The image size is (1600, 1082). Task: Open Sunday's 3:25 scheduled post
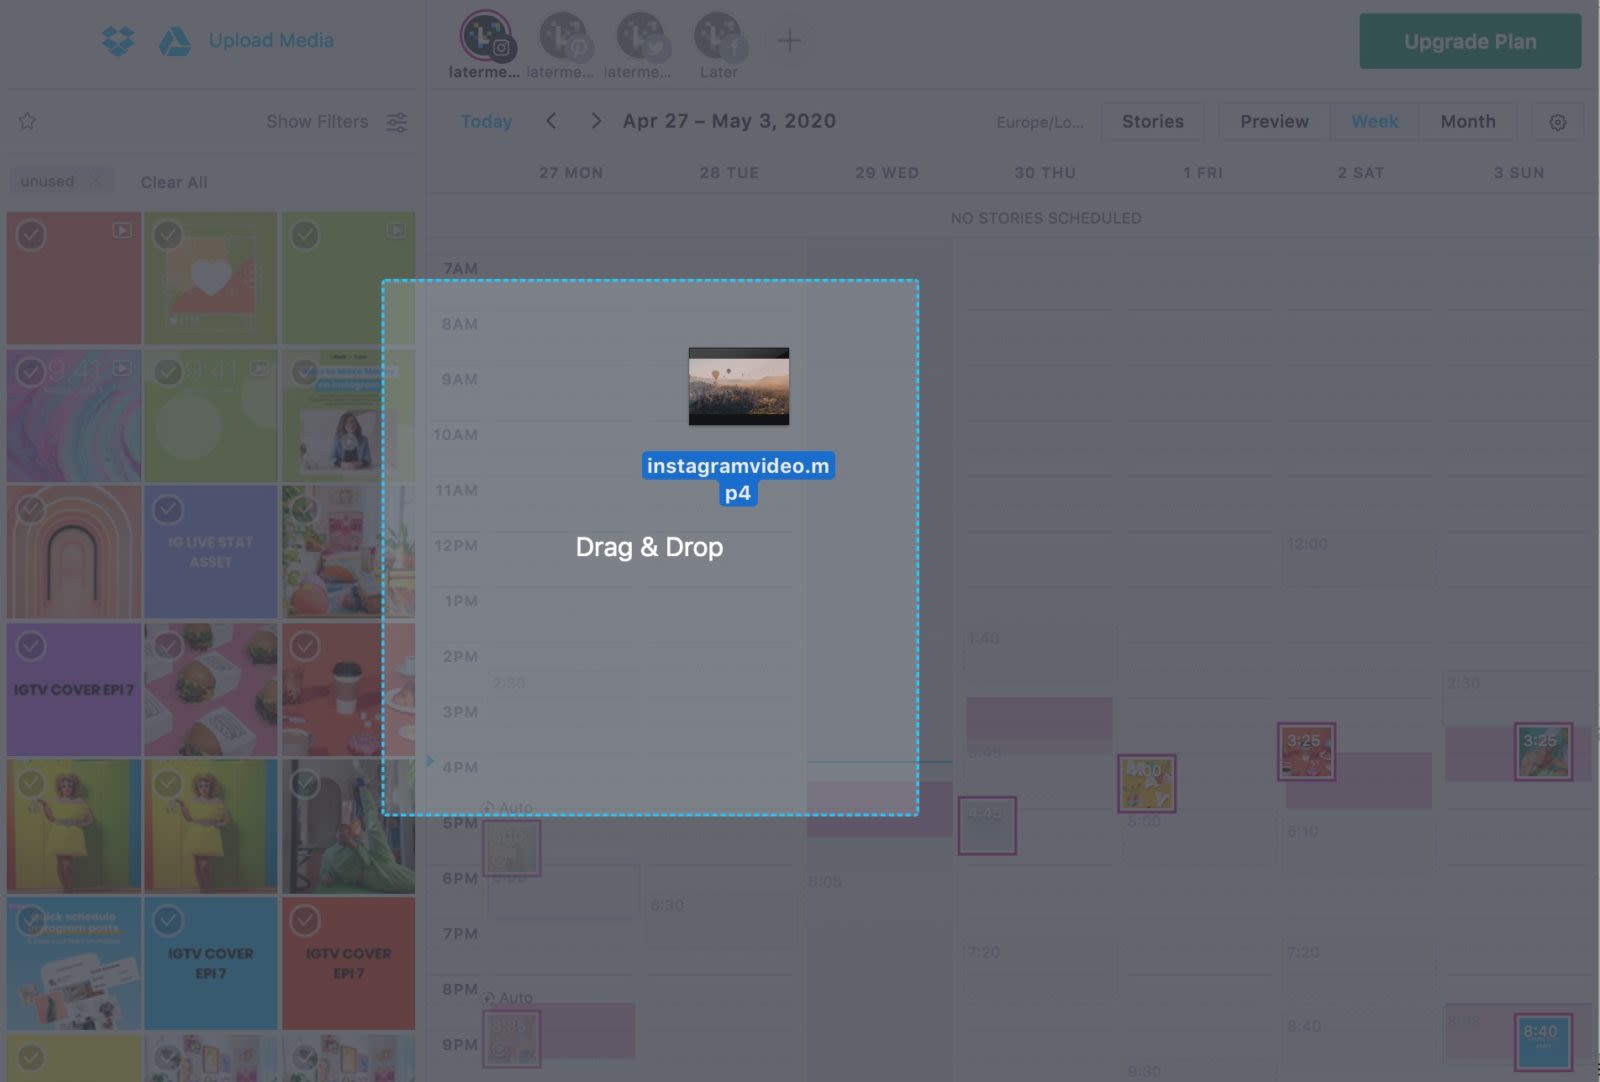coord(1543,752)
